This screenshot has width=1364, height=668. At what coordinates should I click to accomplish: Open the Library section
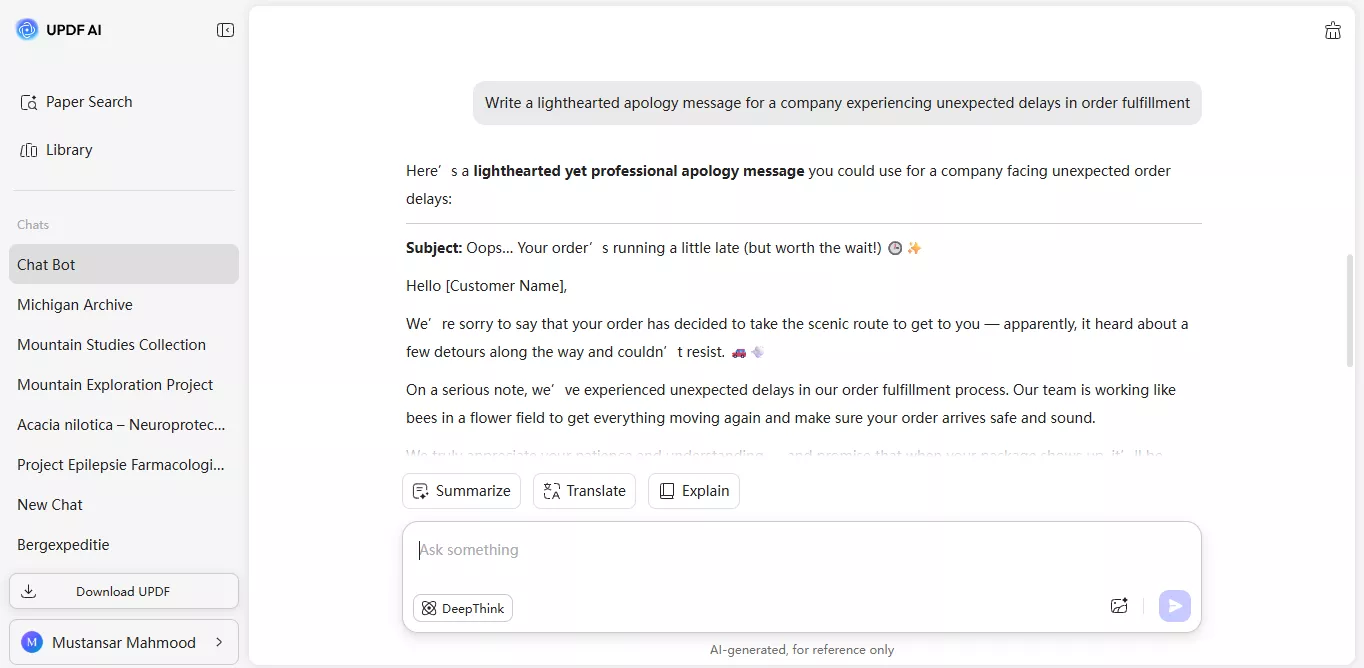point(67,149)
